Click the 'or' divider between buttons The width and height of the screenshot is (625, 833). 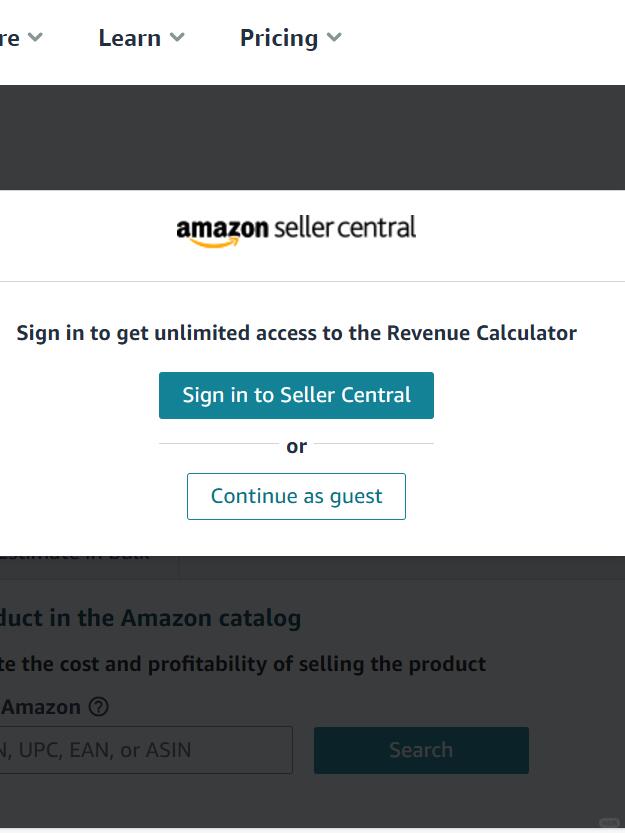[297, 446]
